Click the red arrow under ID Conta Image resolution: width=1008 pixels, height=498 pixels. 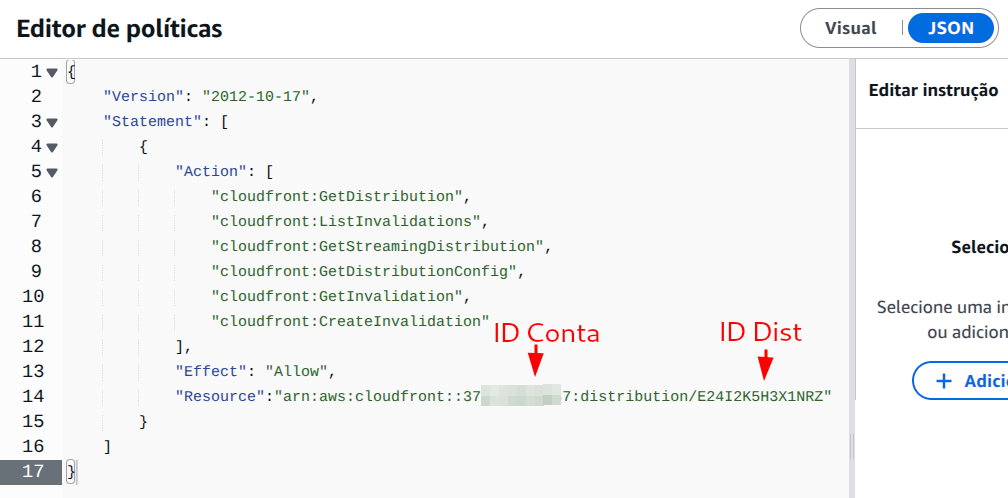coord(535,359)
